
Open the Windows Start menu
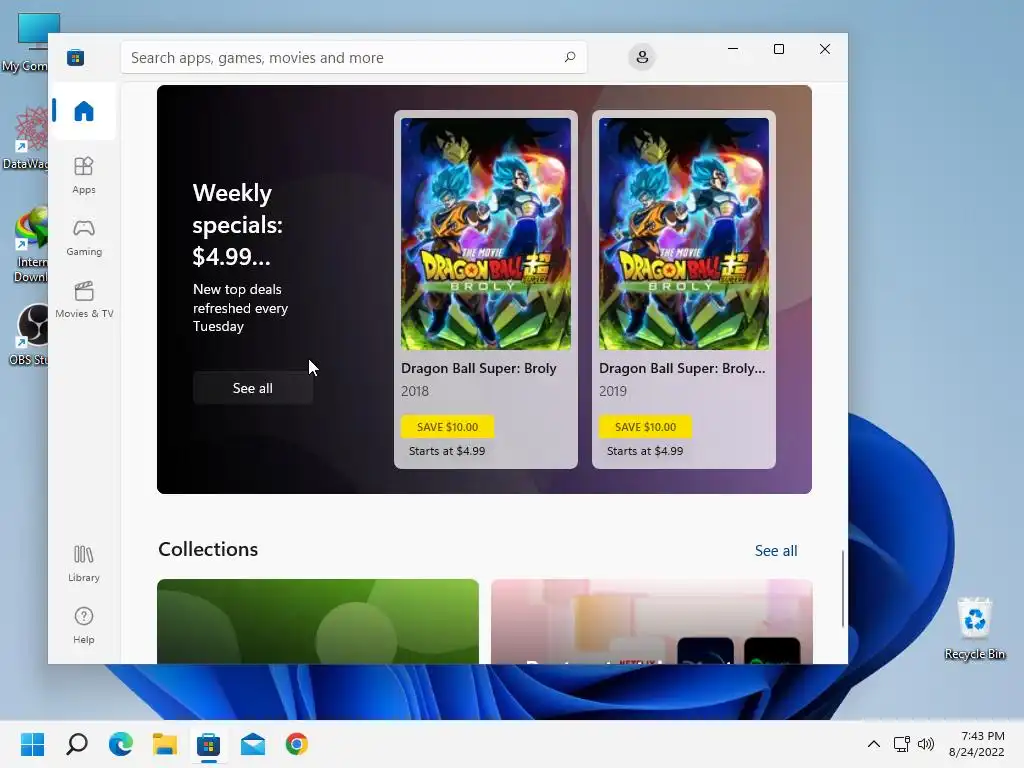click(33, 744)
